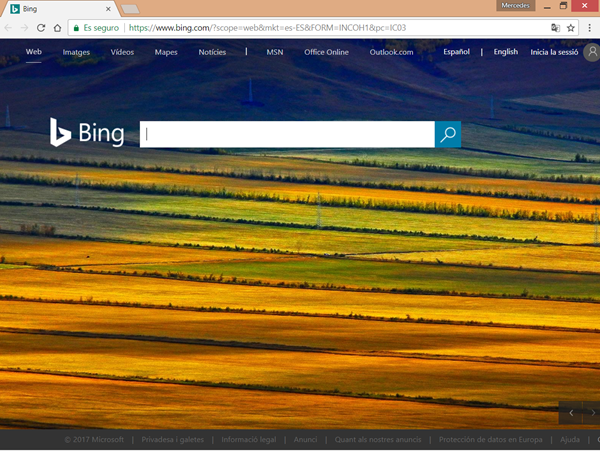Select the Bing browser tab
Viewport: 600px width, 451px height.
pos(59,9)
